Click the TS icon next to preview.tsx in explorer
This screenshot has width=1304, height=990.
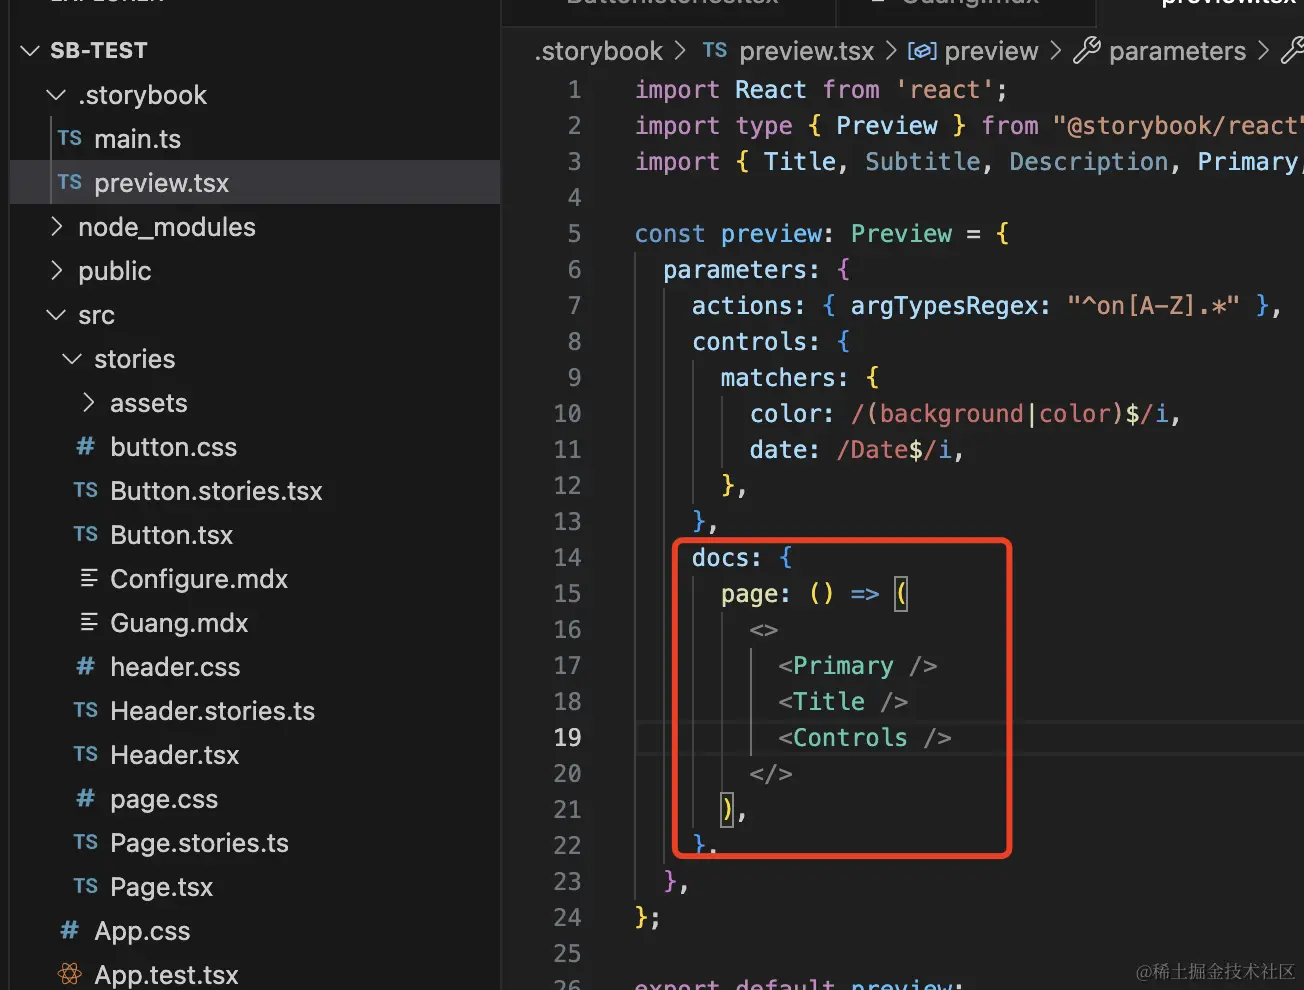tap(70, 183)
